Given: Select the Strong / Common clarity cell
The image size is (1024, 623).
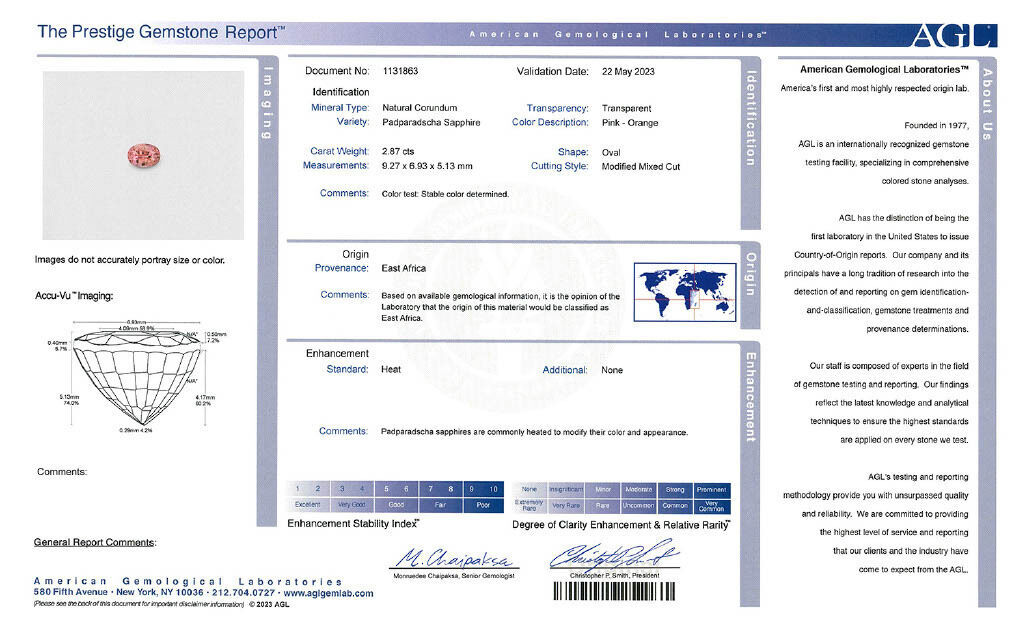Looking at the screenshot, I should [675, 498].
